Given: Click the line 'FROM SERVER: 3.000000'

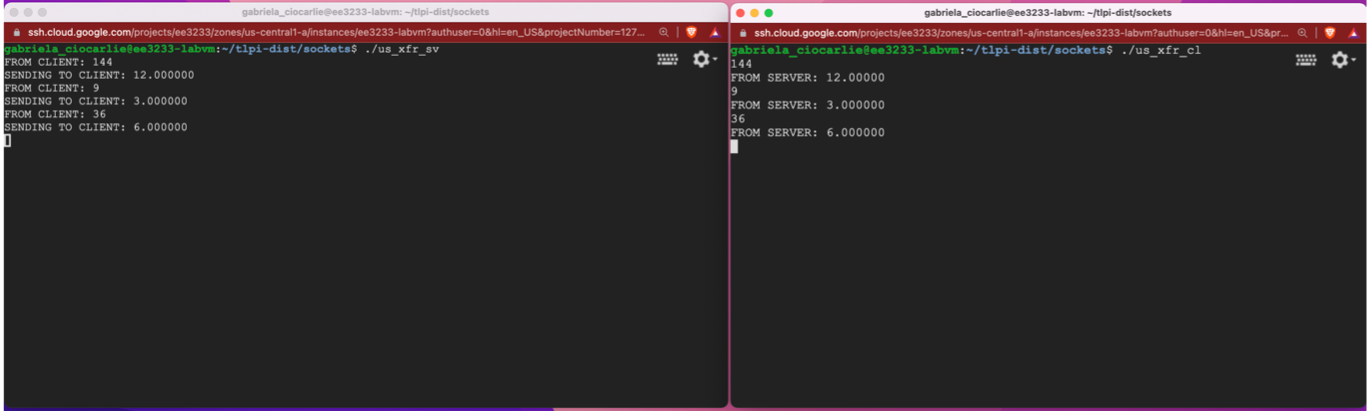Looking at the screenshot, I should click(808, 105).
